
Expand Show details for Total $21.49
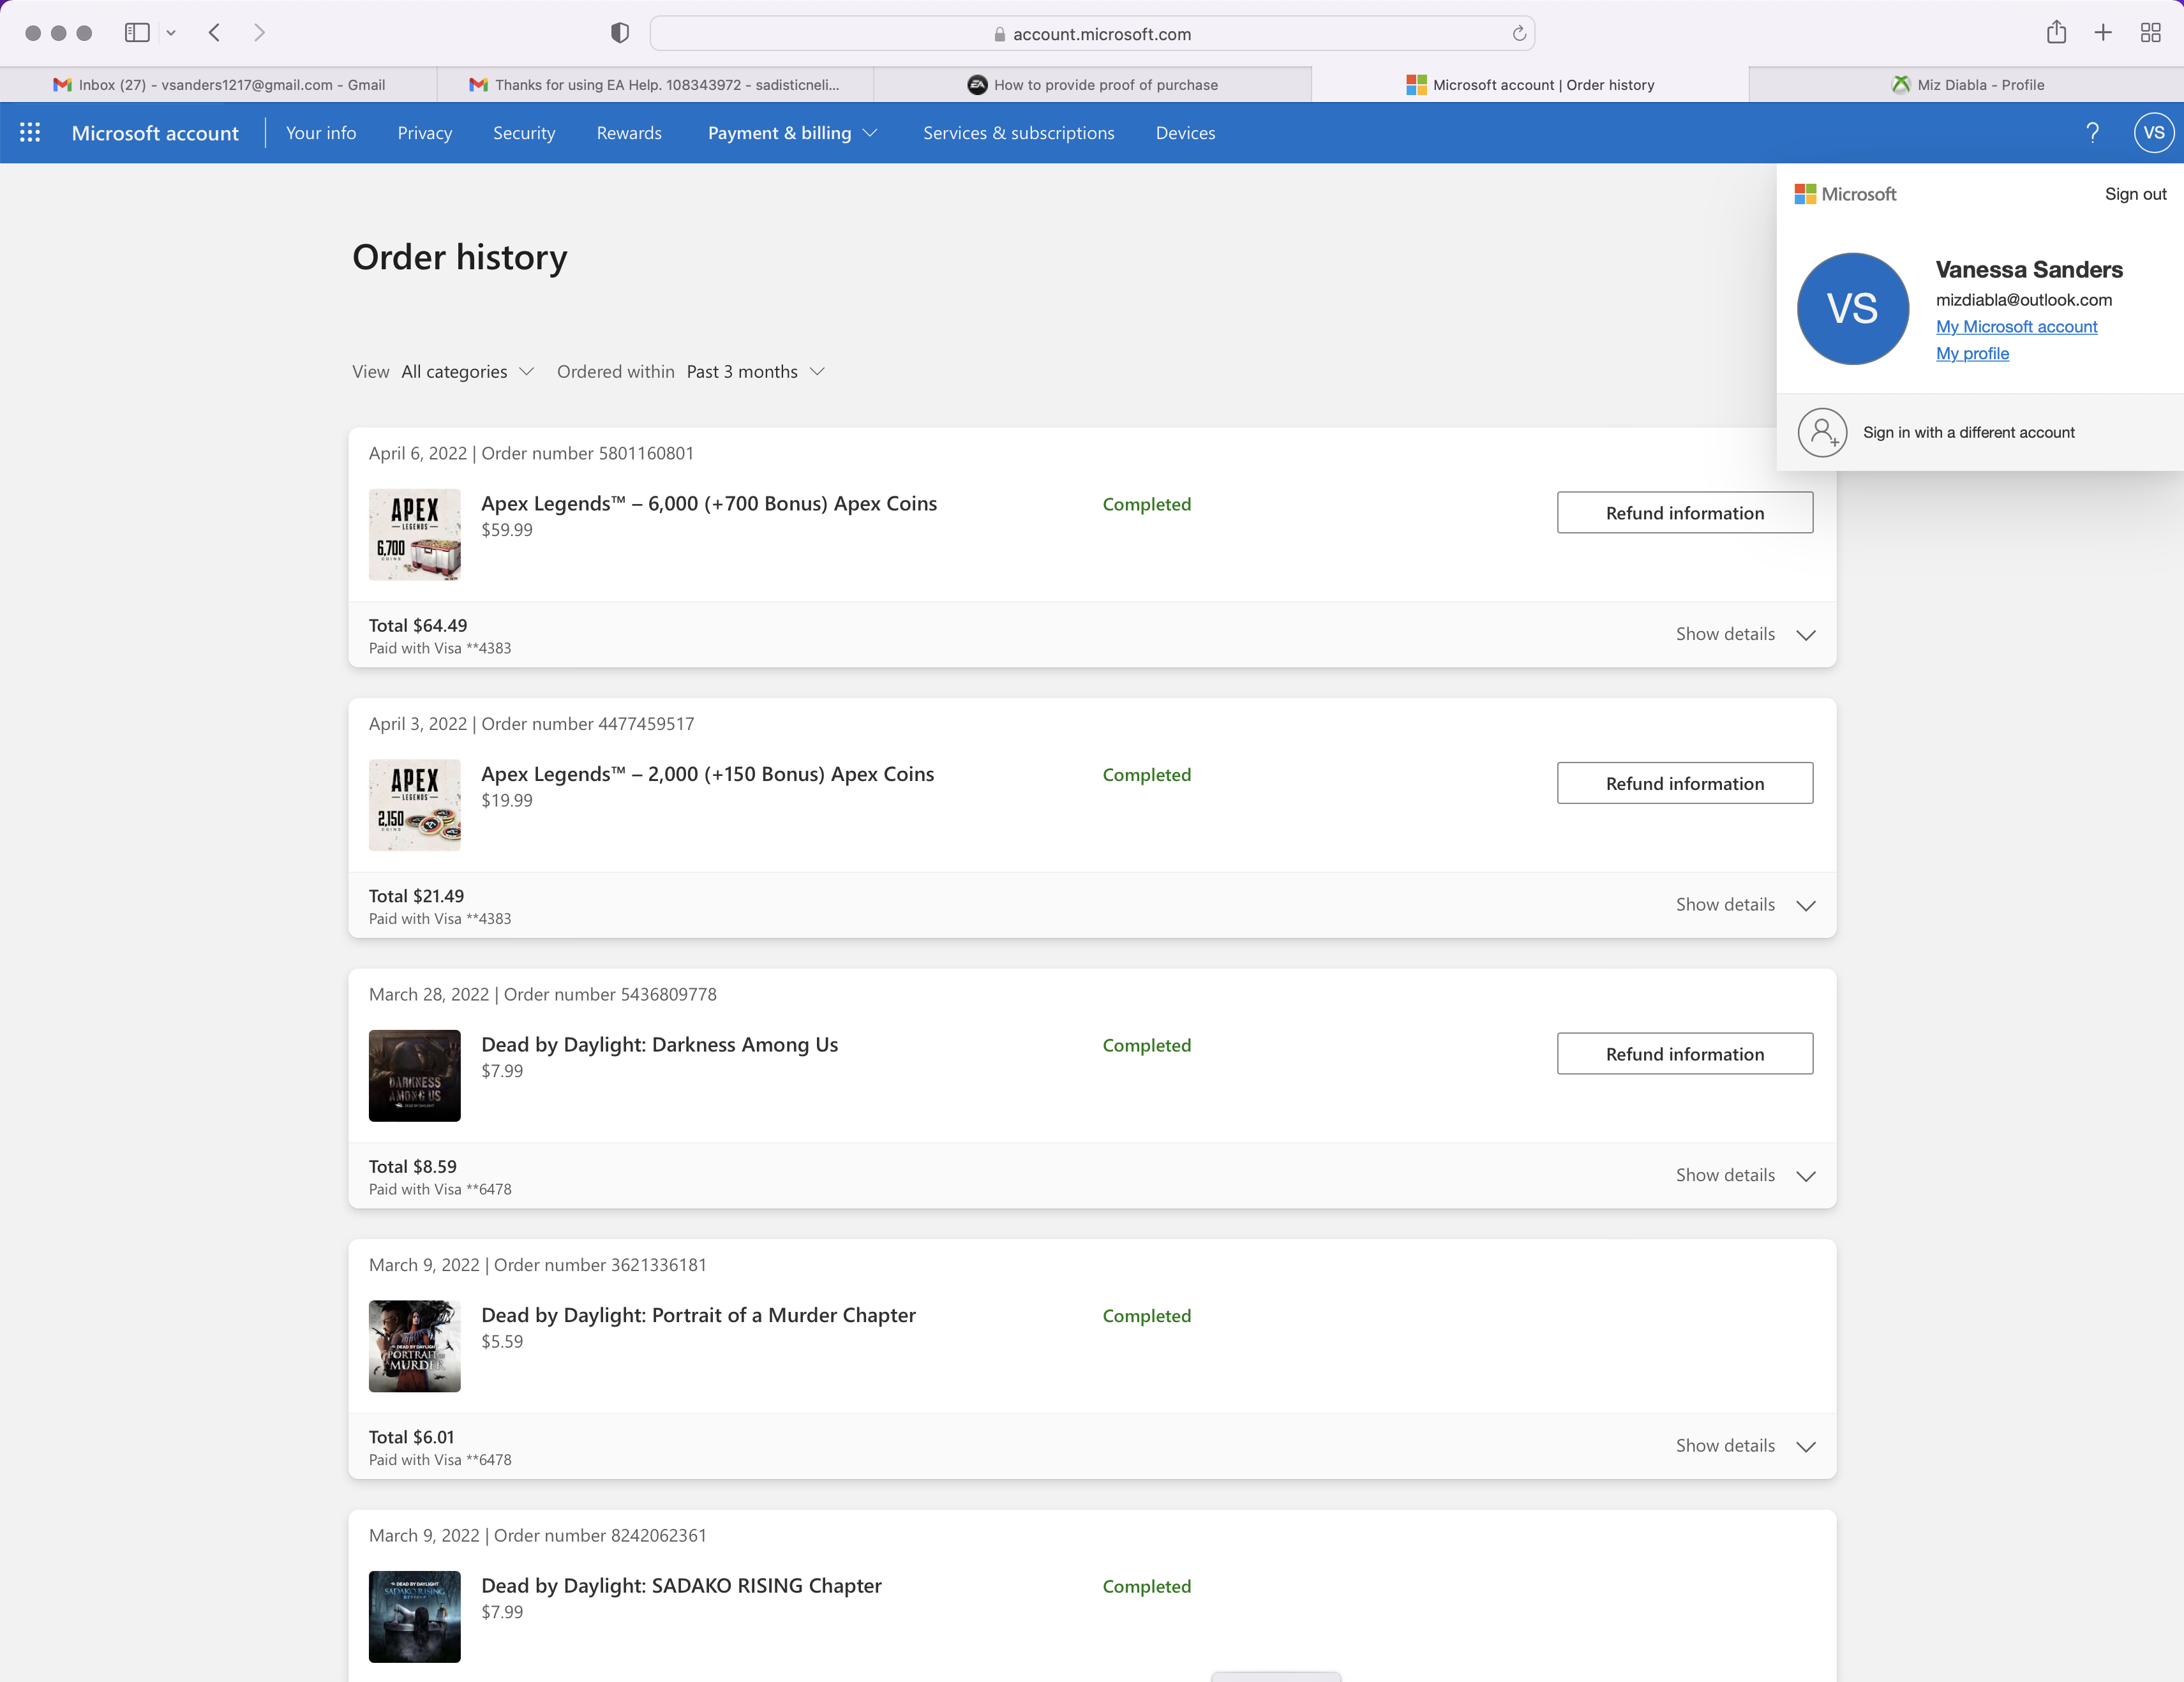(x=1745, y=905)
